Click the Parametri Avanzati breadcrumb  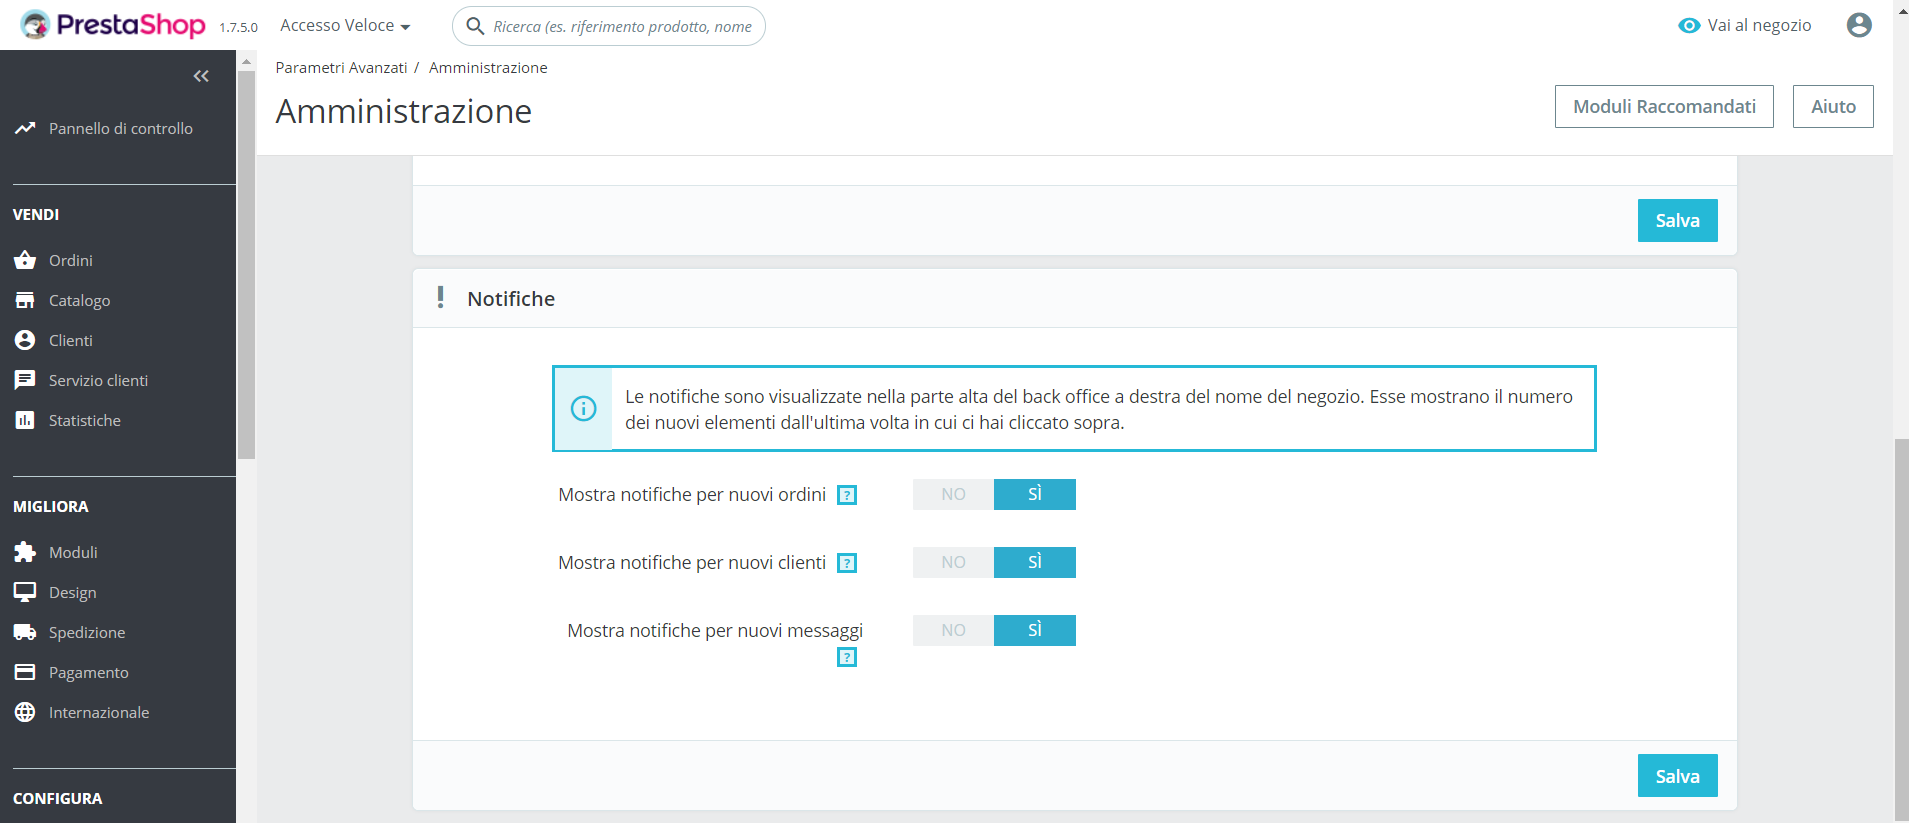[x=342, y=67]
